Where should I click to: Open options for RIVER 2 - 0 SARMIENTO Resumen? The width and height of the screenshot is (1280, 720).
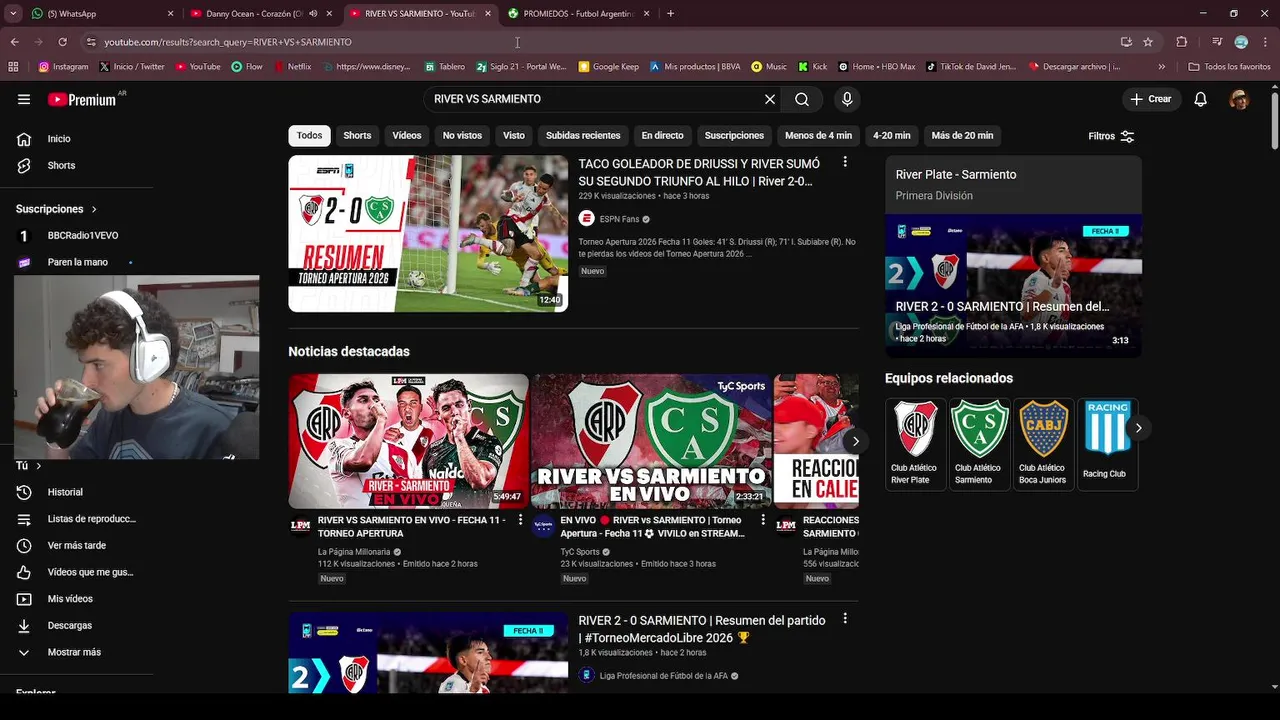845,619
